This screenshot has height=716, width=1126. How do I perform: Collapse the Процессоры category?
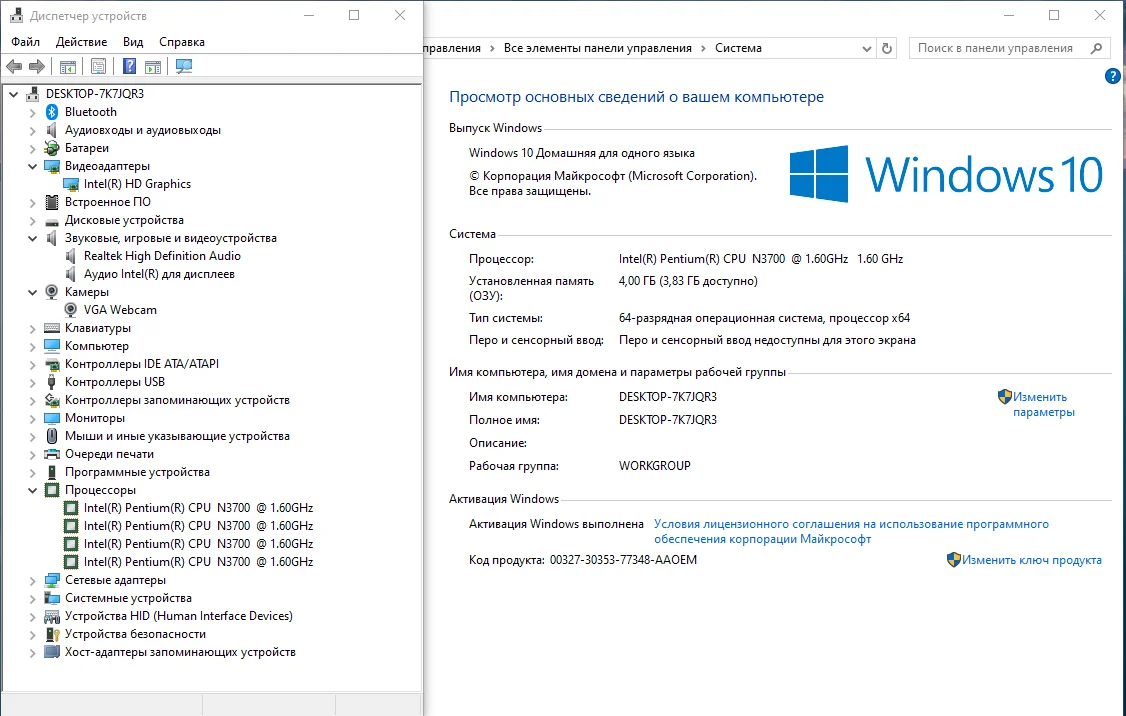point(32,490)
